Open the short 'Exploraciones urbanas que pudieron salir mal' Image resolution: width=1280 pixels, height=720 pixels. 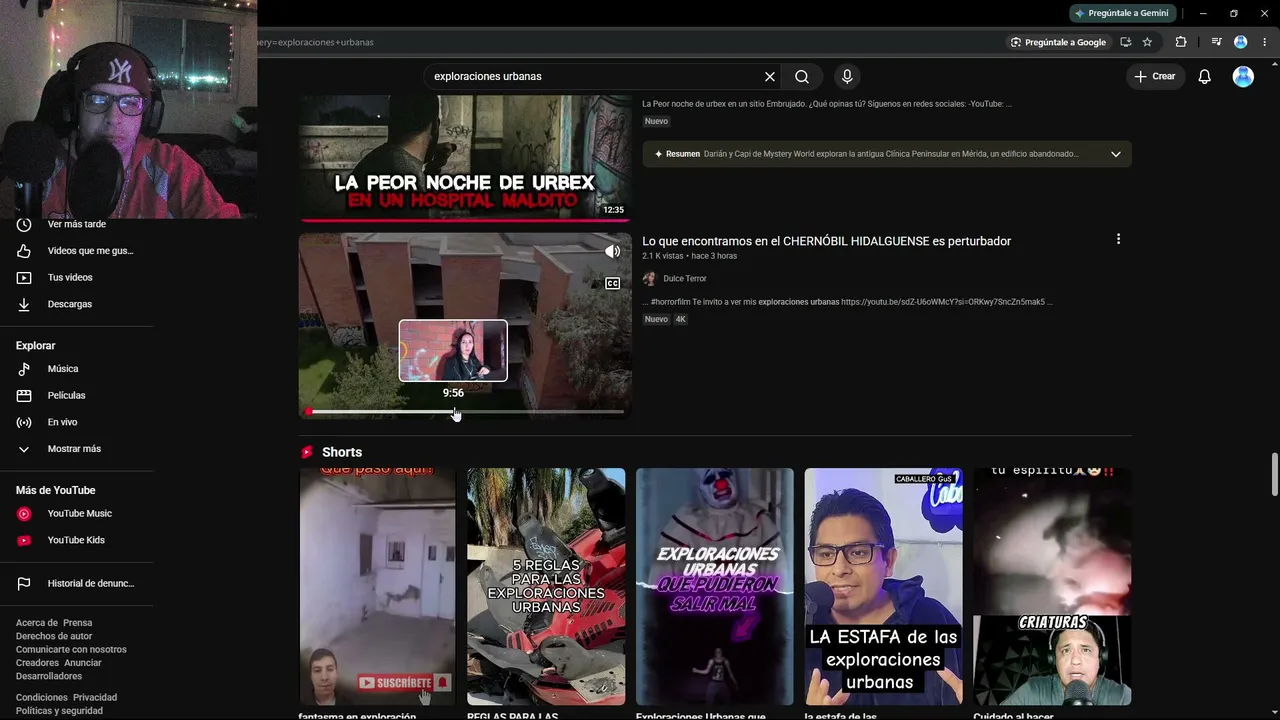(715, 587)
